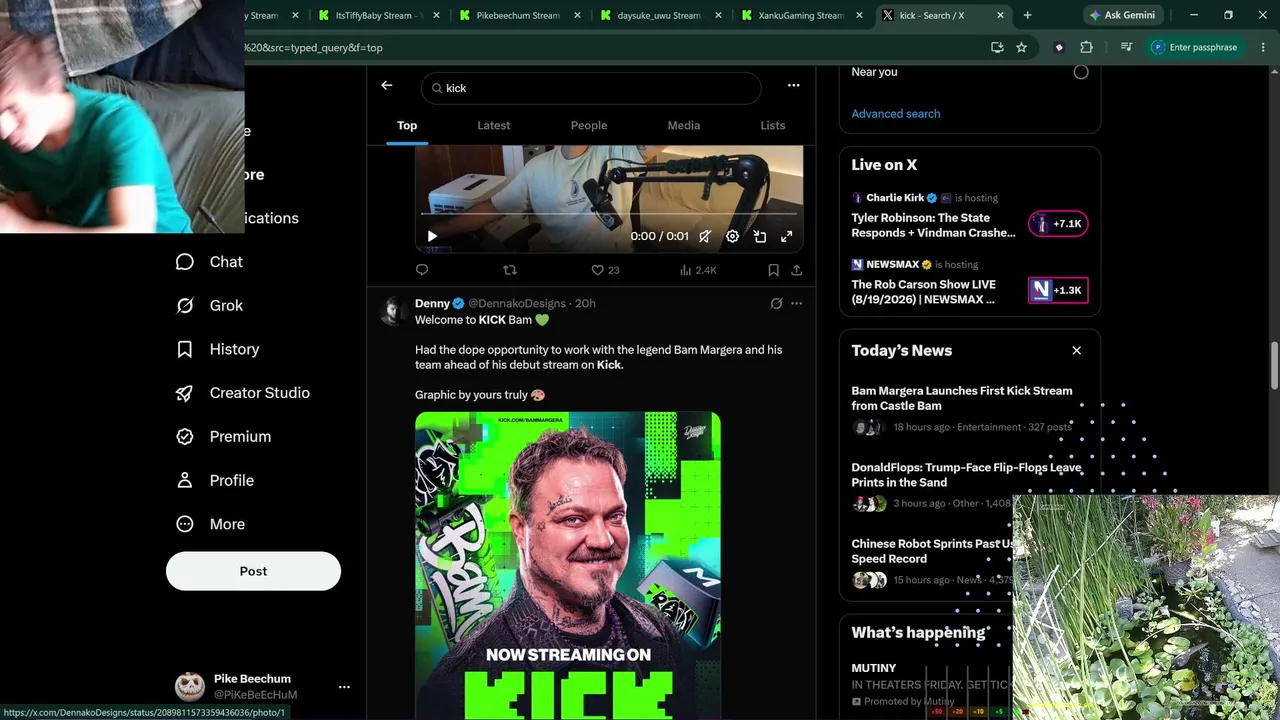
Task: Open search options three-dot menu
Action: 793,86
